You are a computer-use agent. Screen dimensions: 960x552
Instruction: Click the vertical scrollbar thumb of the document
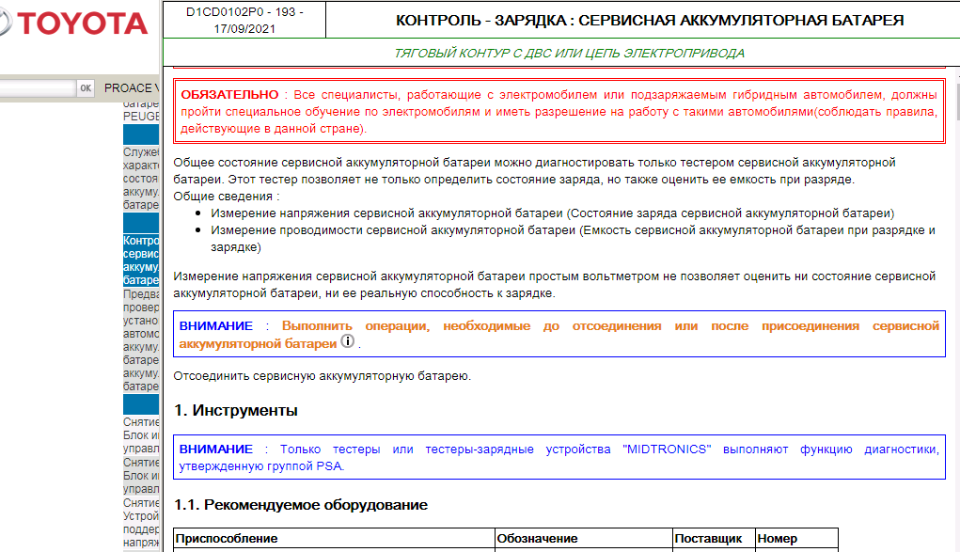956,101
